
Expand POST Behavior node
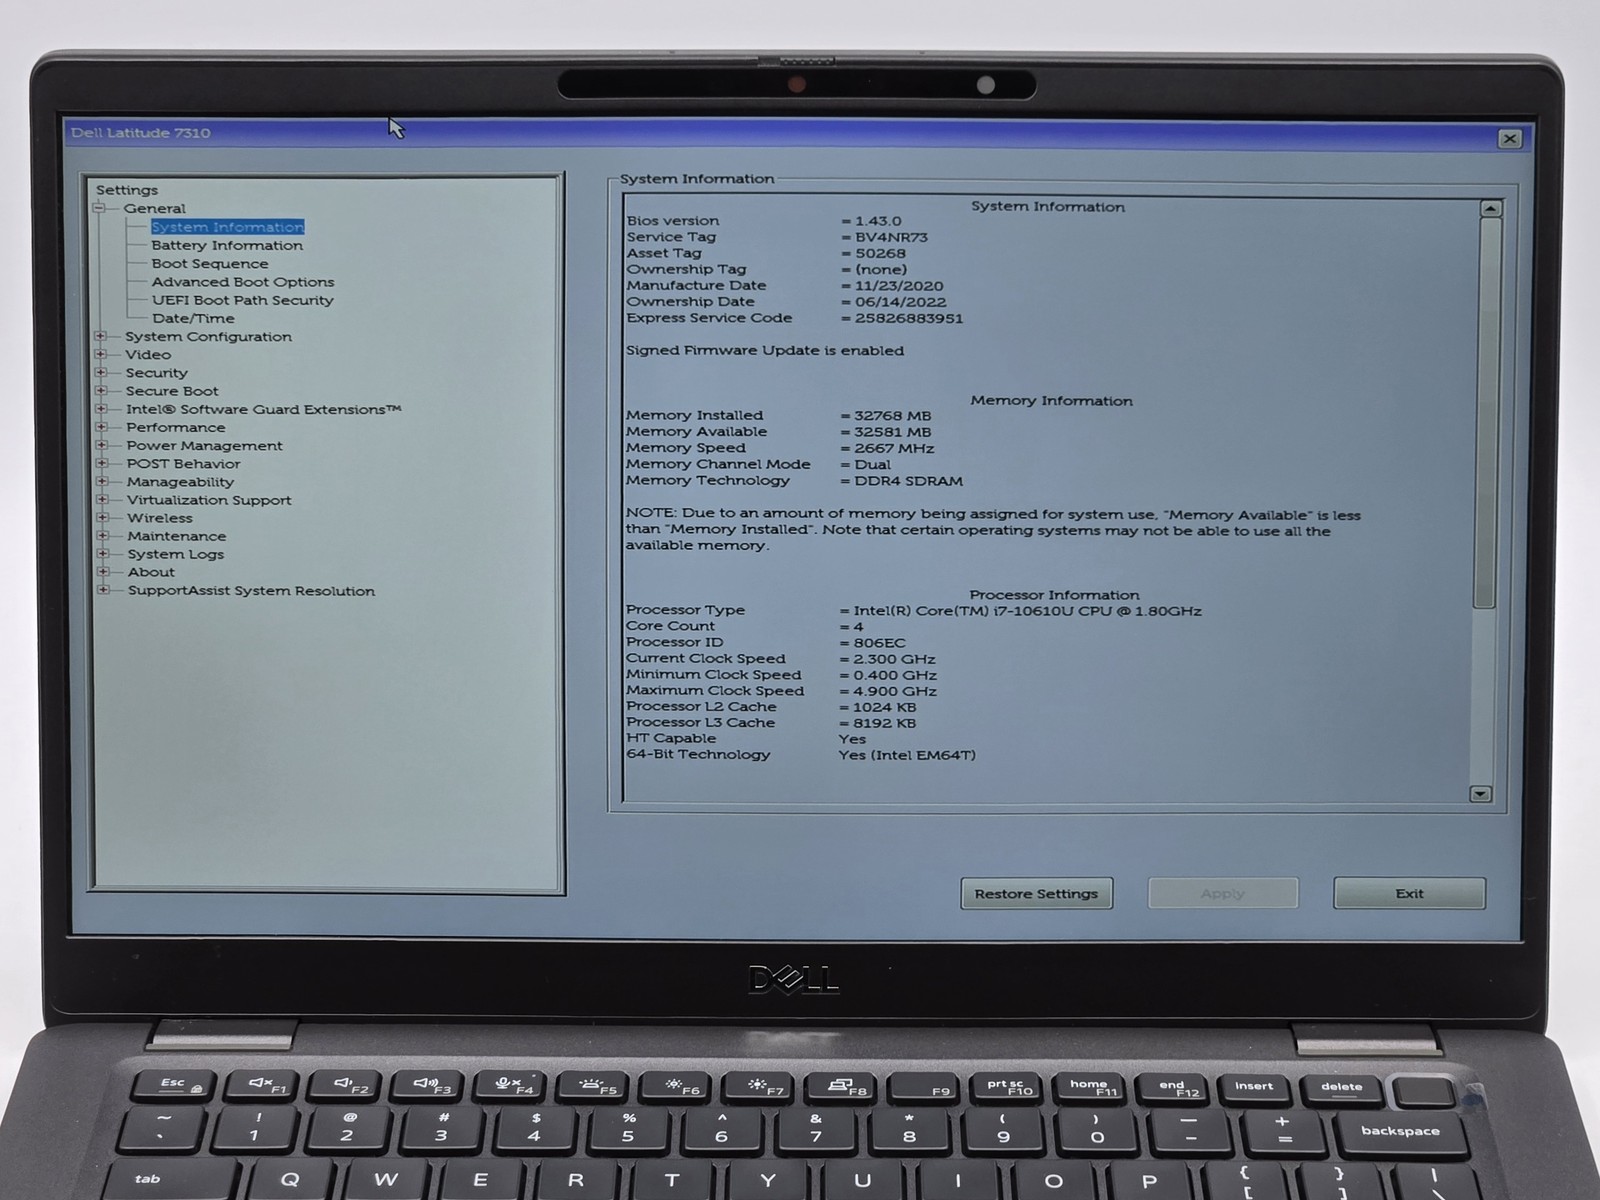[102, 463]
